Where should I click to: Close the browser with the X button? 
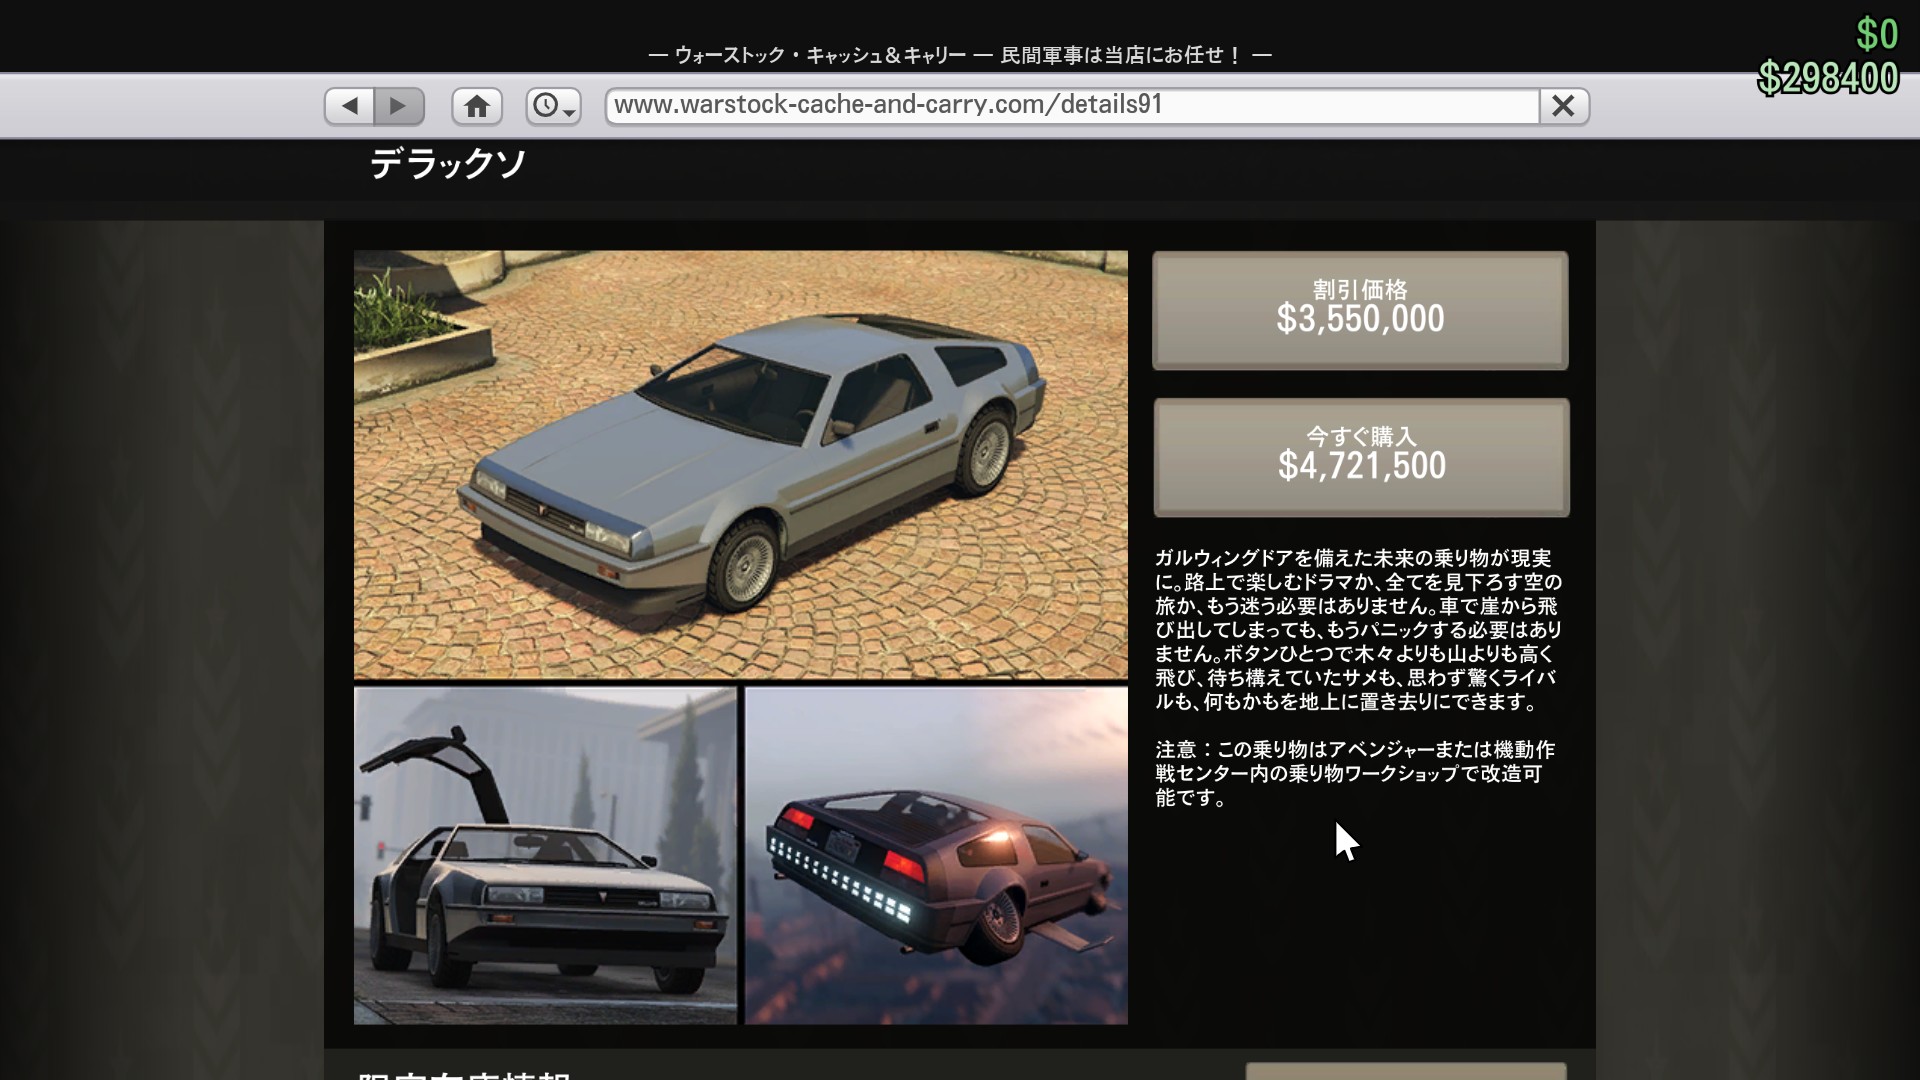[1563, 106]
